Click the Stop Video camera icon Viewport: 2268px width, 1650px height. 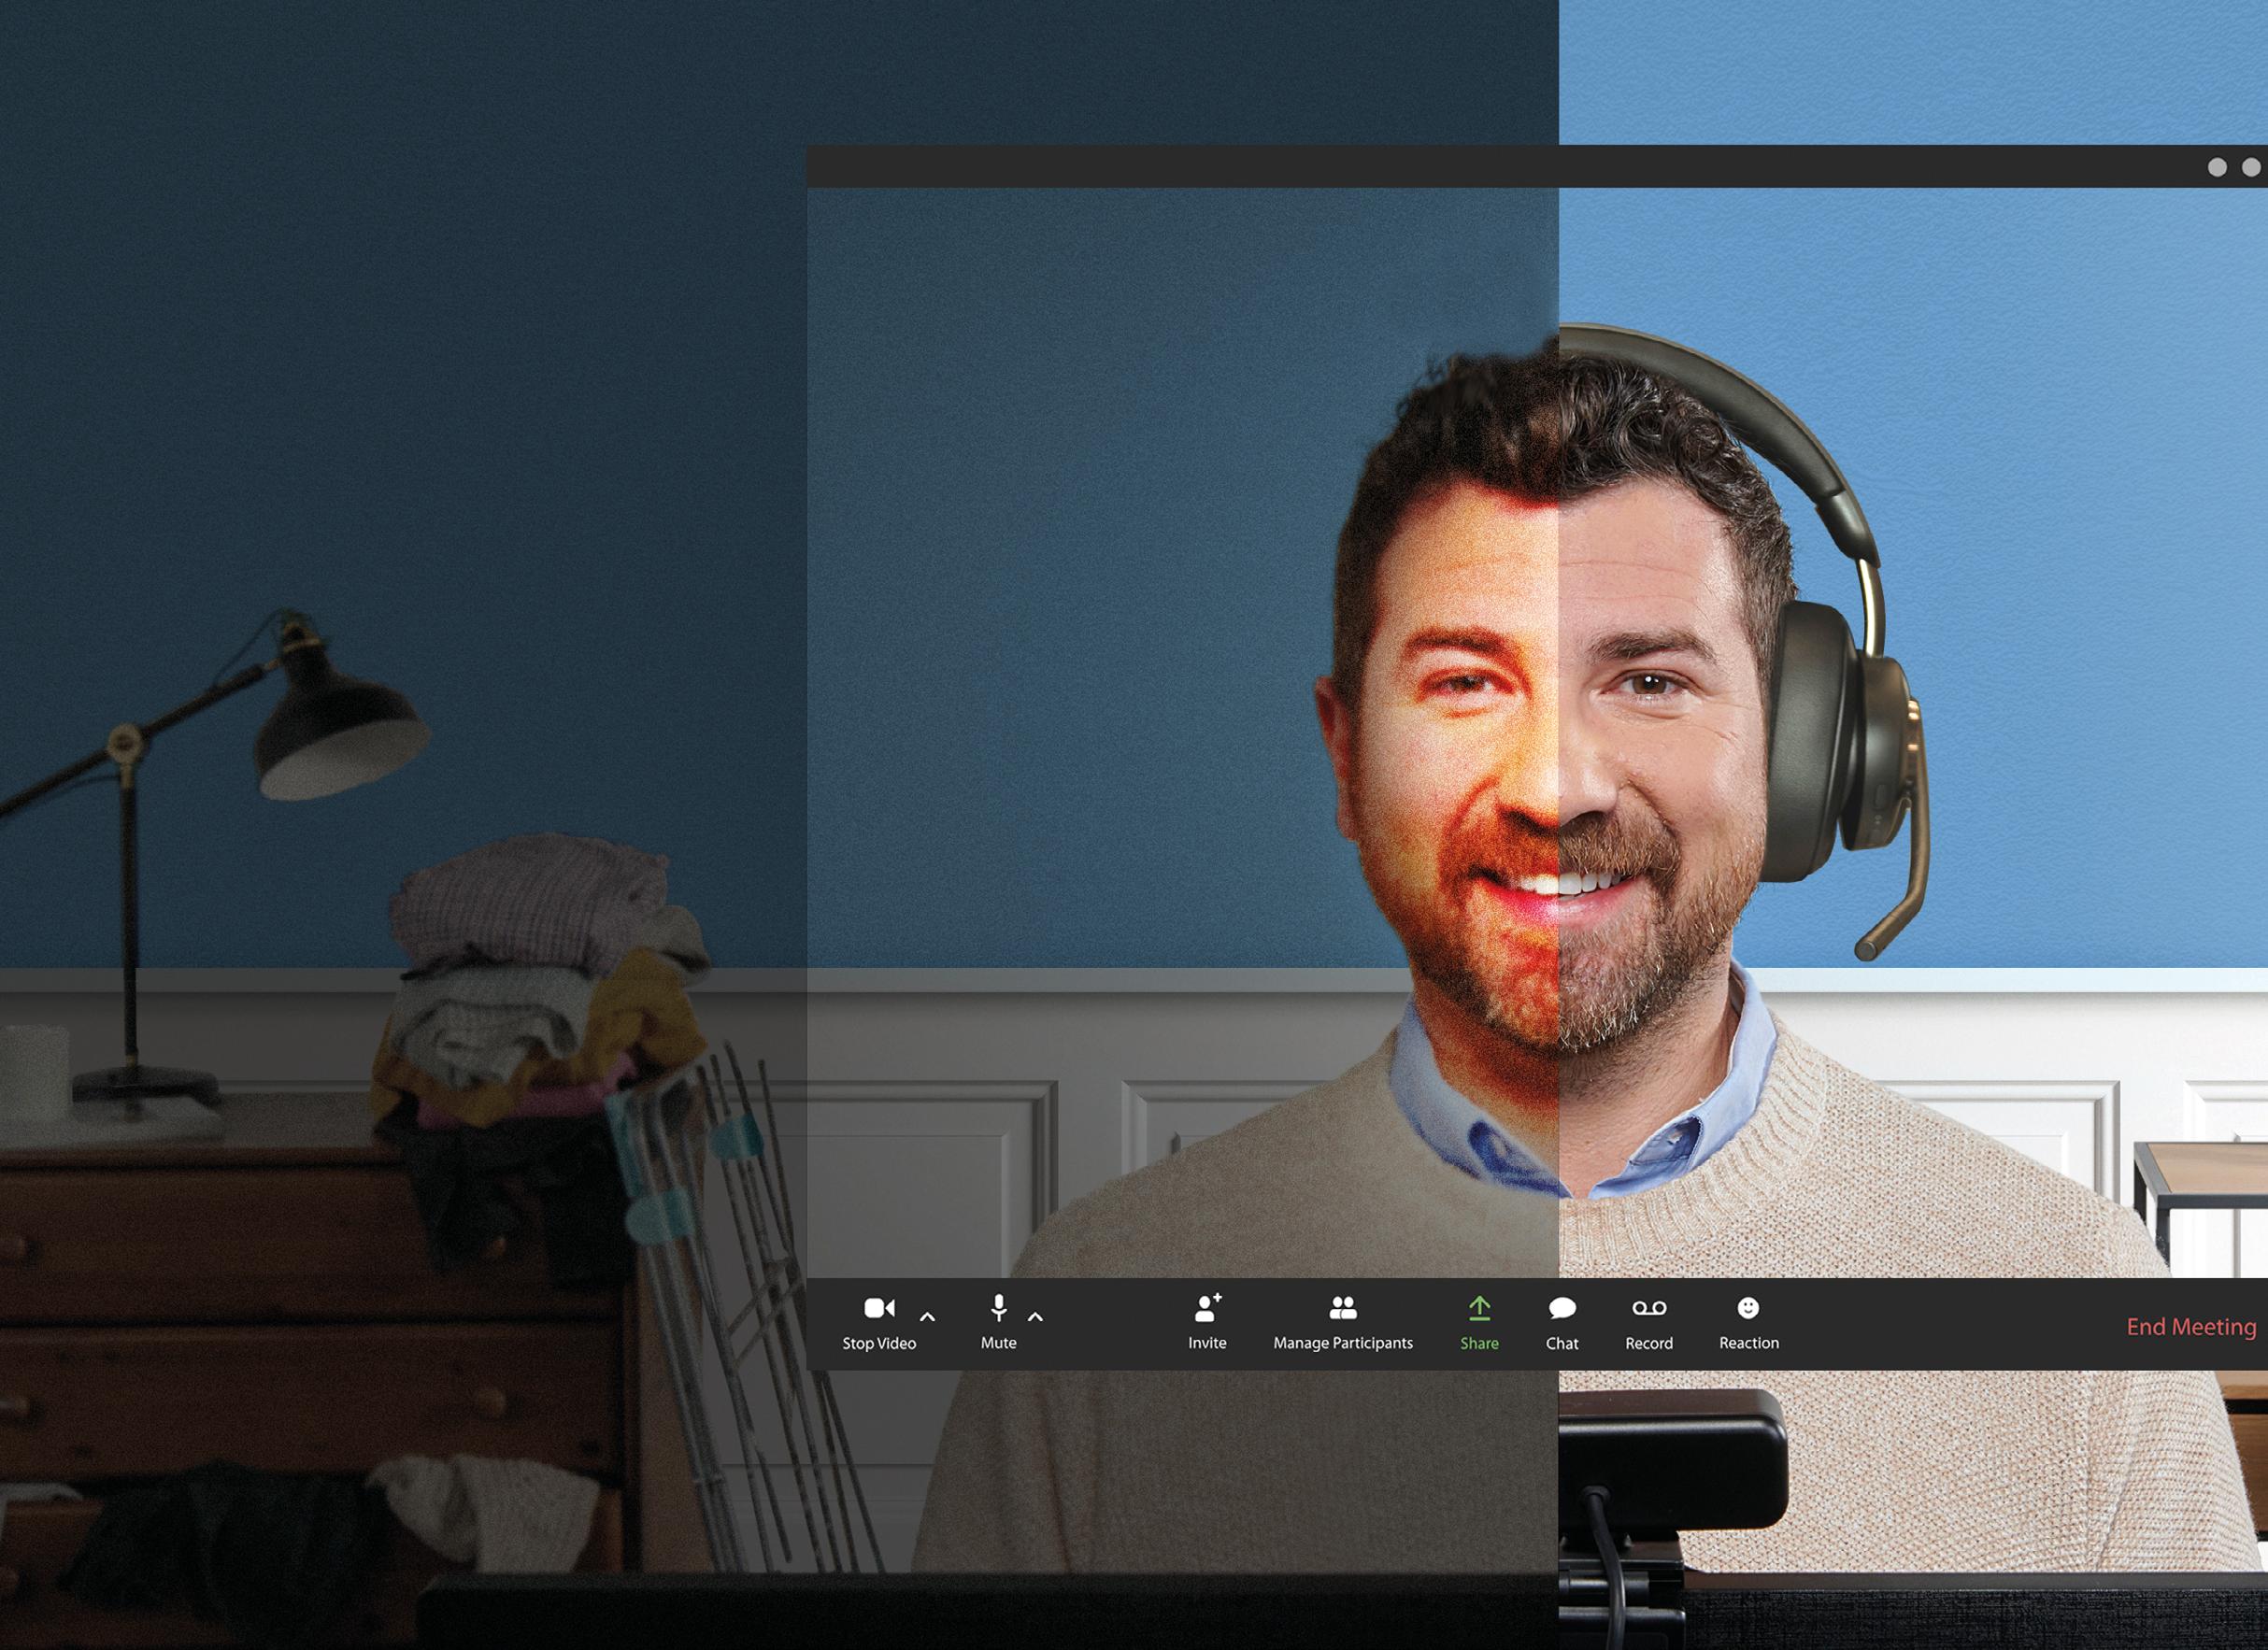[x=879, y=1308]
